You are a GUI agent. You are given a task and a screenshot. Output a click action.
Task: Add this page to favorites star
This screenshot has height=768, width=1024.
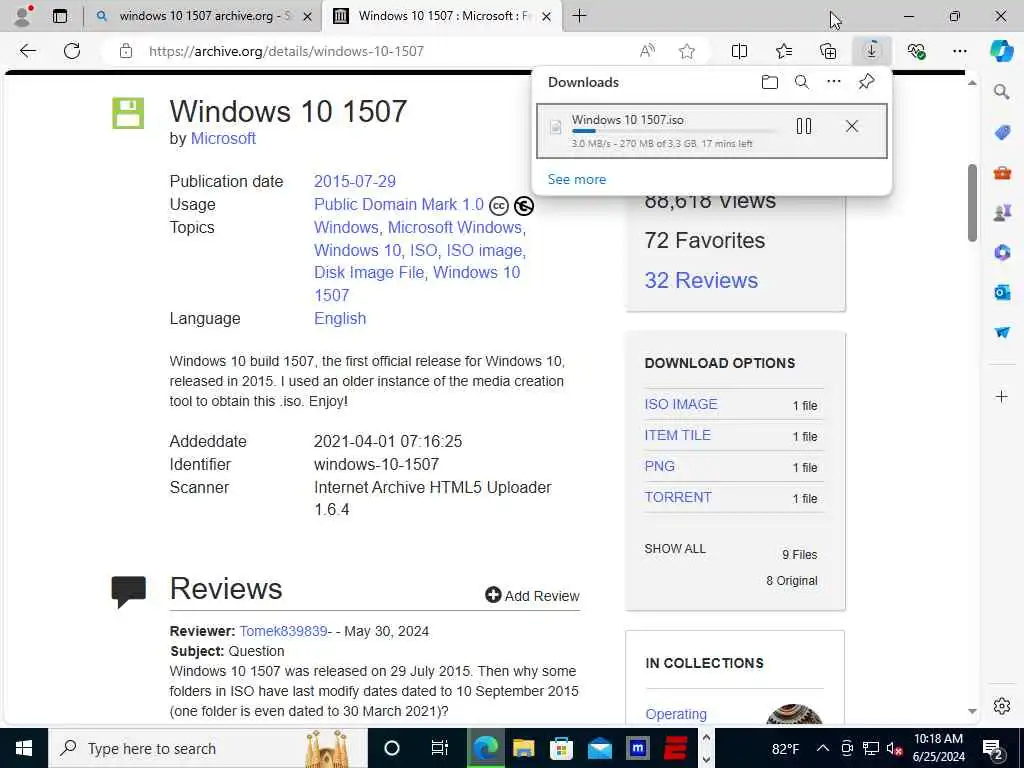click(686, 51)
